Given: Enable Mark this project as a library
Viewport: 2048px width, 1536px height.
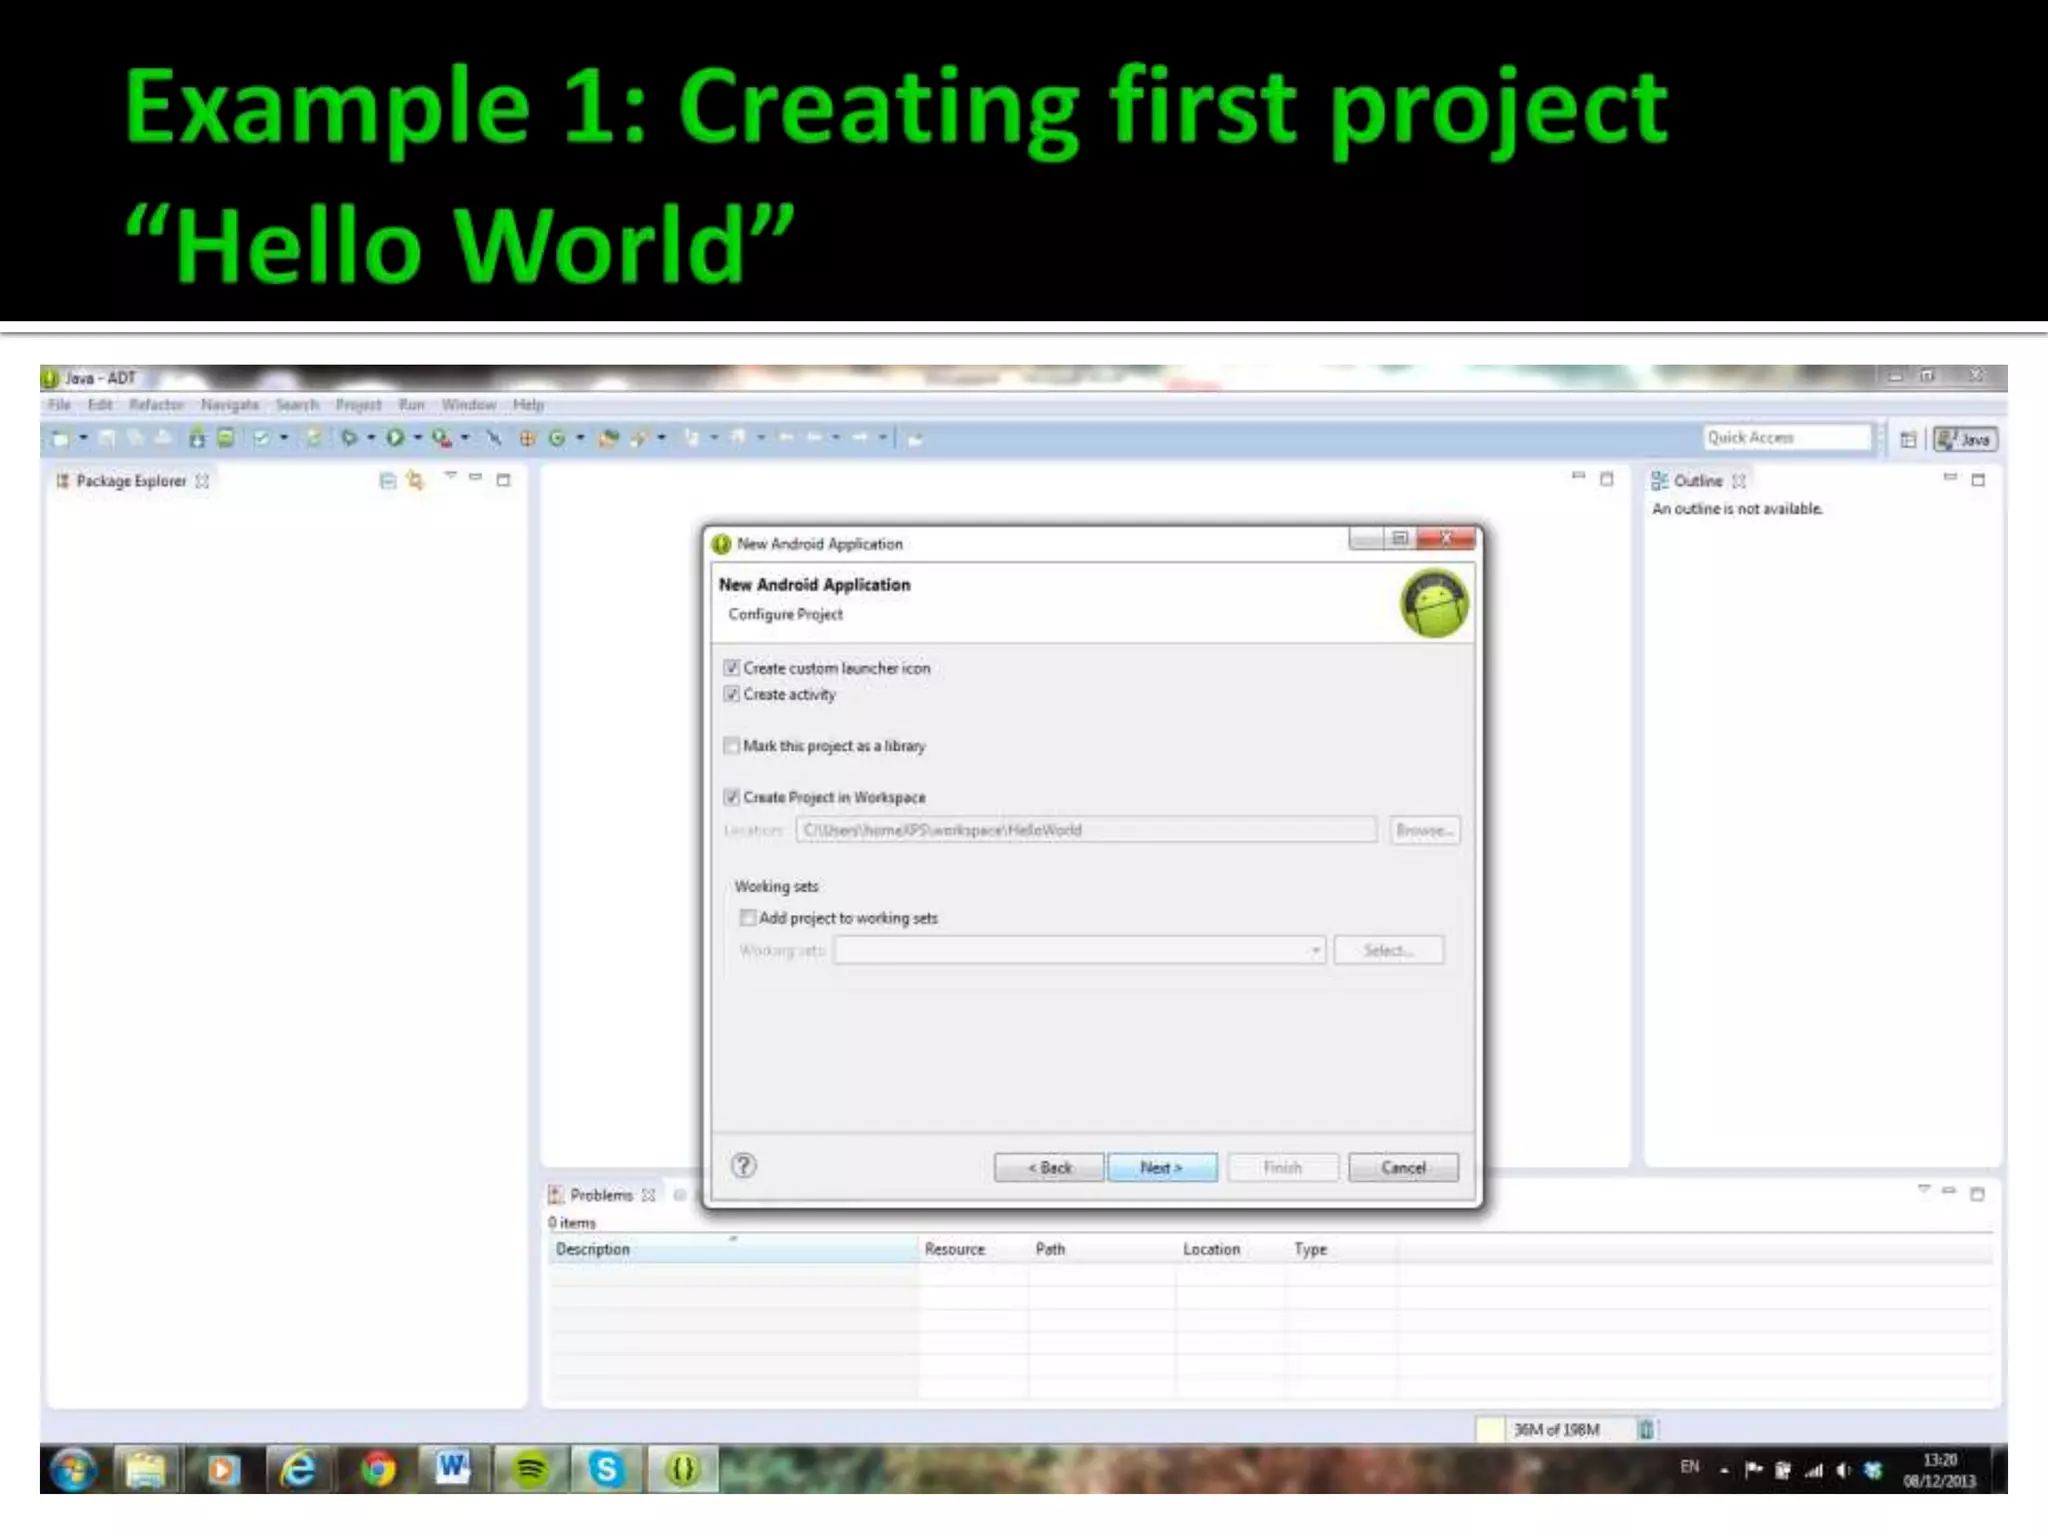Looking at the screenshot, I should click(732, 746).
